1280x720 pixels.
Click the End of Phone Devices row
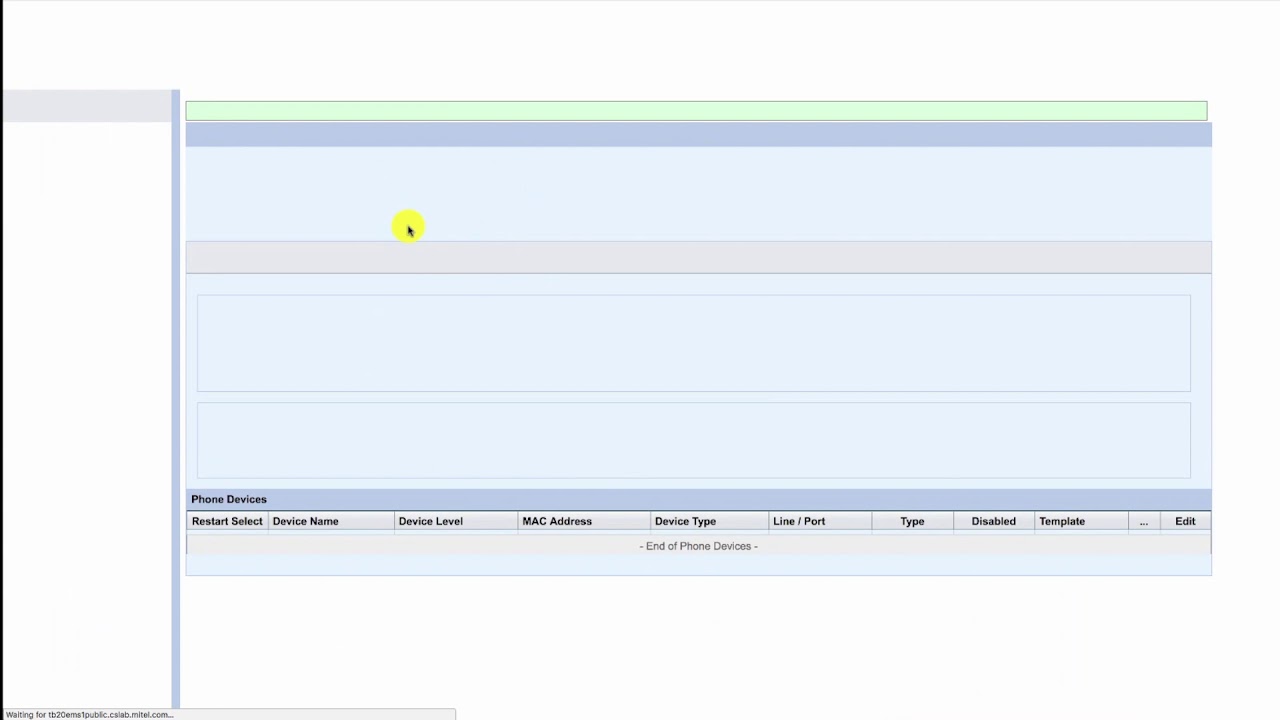[698, 546]
